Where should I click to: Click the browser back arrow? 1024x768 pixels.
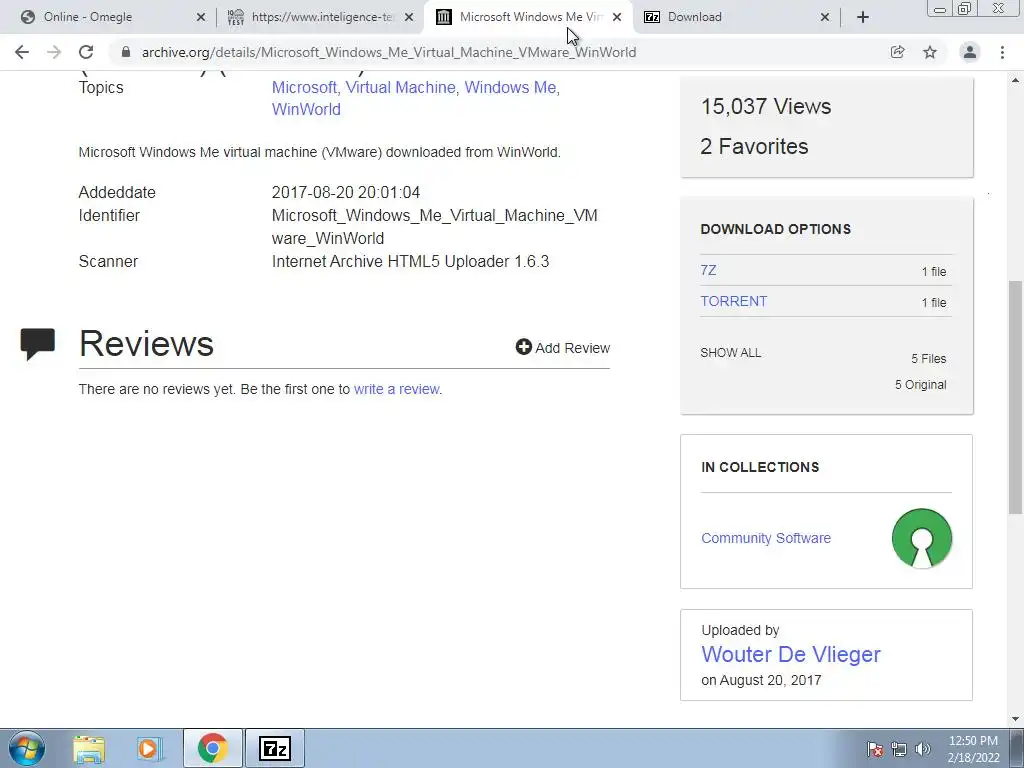[22, 52]
